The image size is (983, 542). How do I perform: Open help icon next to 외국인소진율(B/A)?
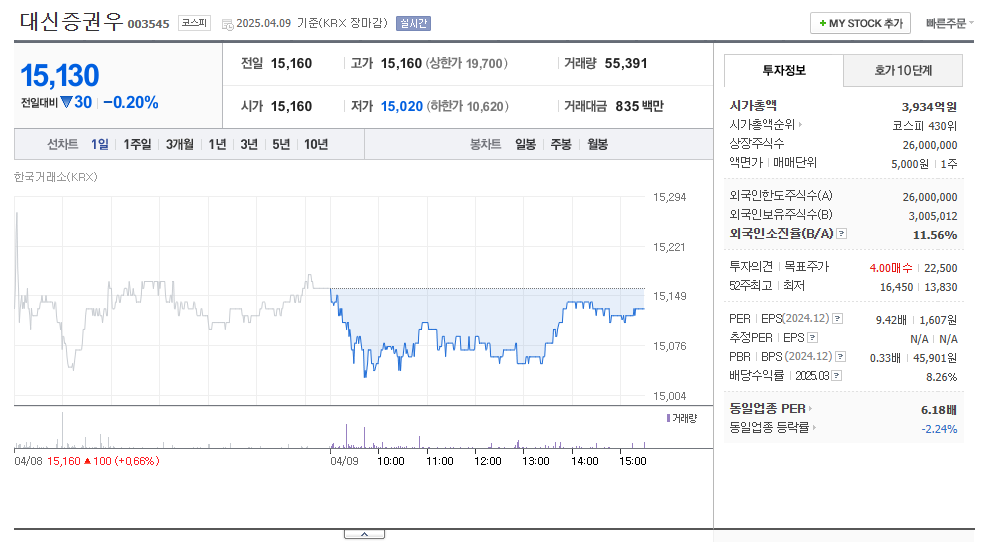point(842,234)
